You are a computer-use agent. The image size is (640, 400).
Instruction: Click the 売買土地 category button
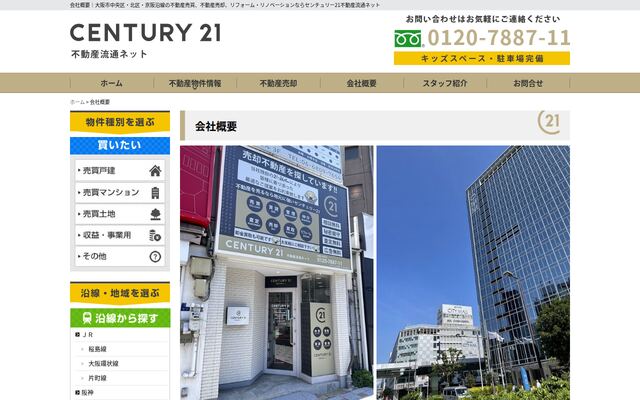click(120, 214)
